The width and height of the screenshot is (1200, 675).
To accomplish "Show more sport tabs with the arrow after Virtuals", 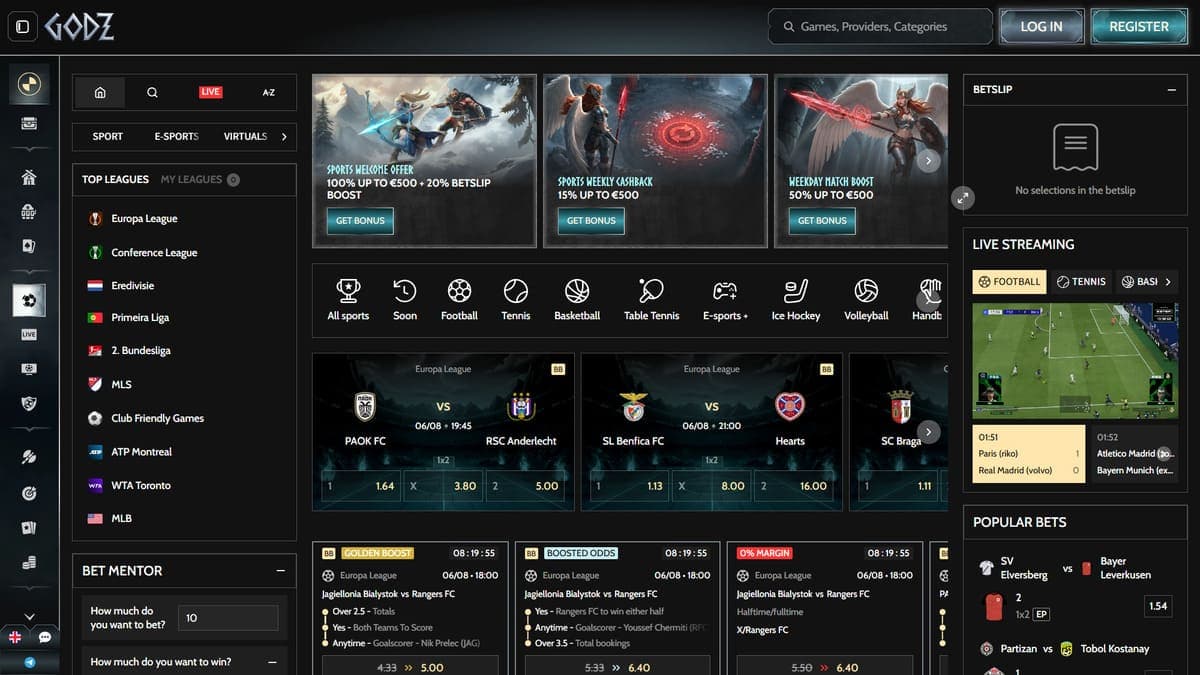I will click(284, 137).
